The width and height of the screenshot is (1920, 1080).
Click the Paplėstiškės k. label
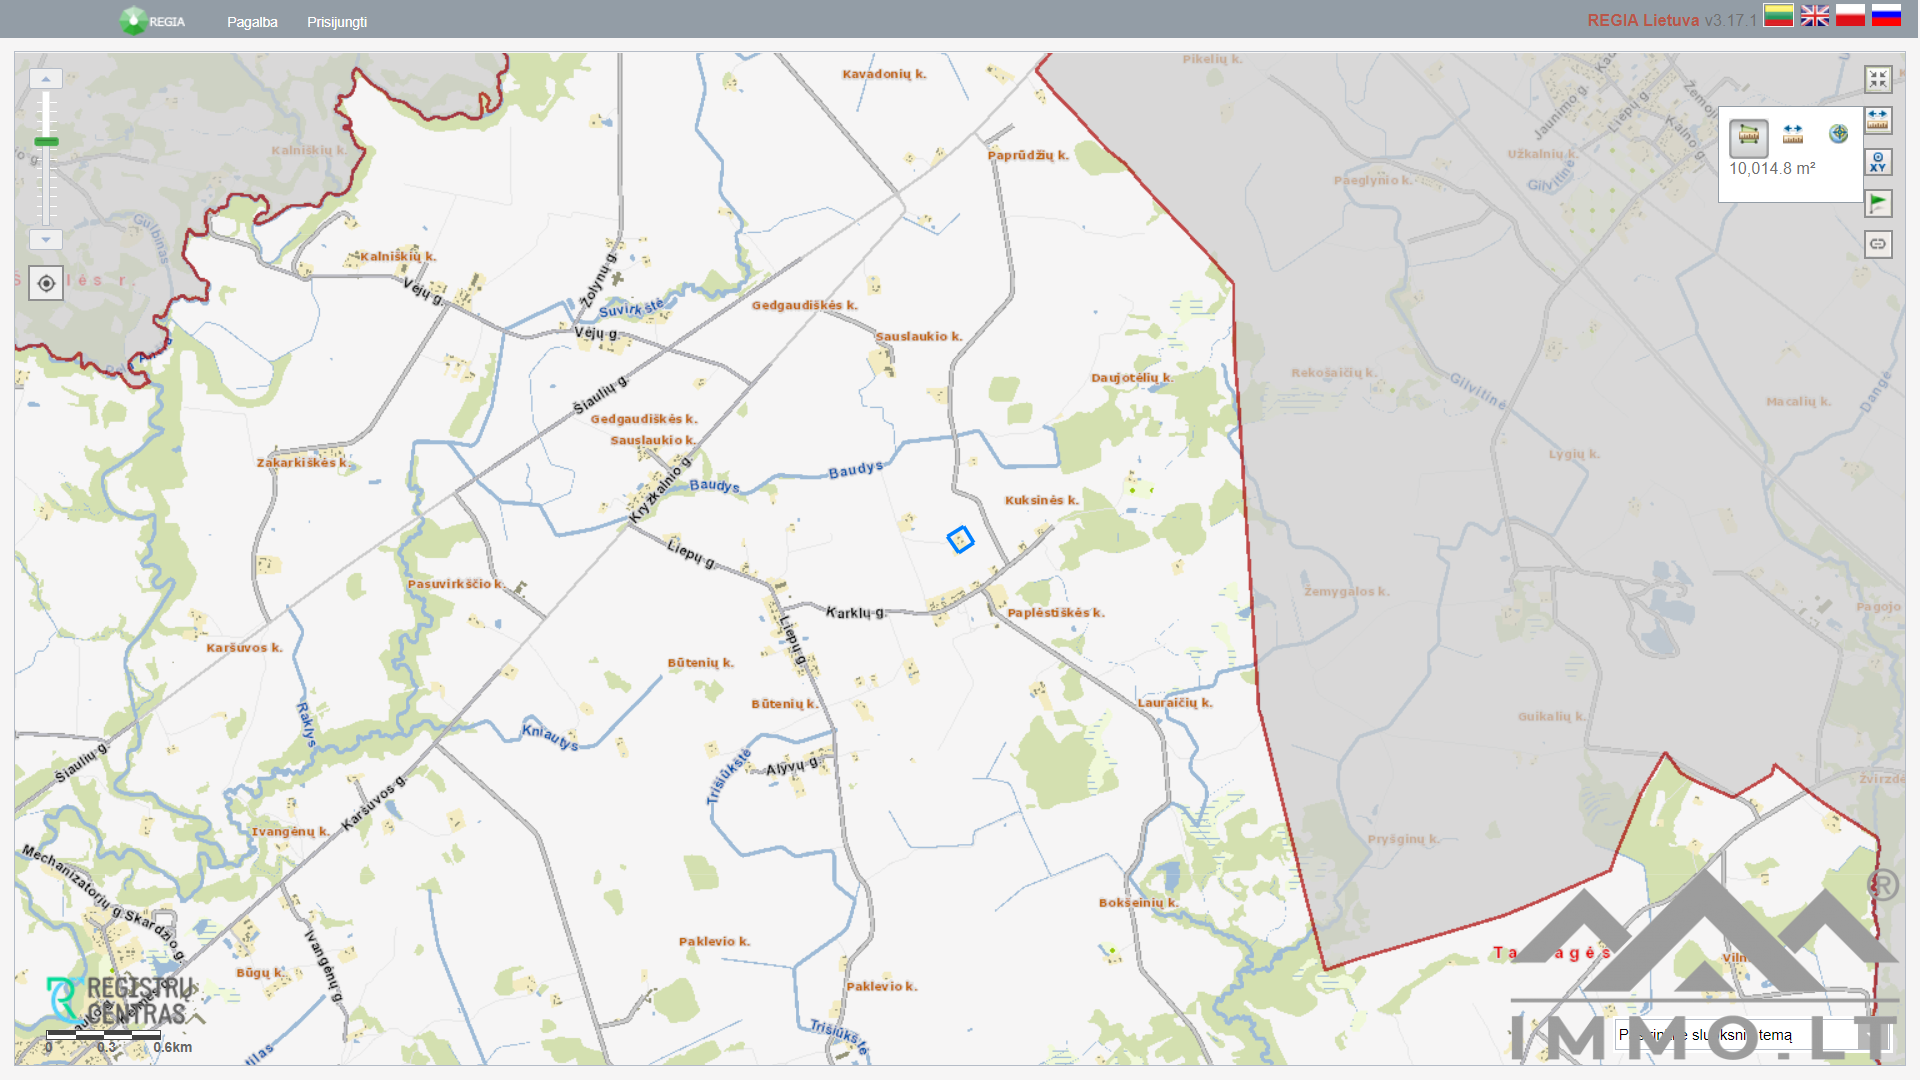tap(1056, 613)
